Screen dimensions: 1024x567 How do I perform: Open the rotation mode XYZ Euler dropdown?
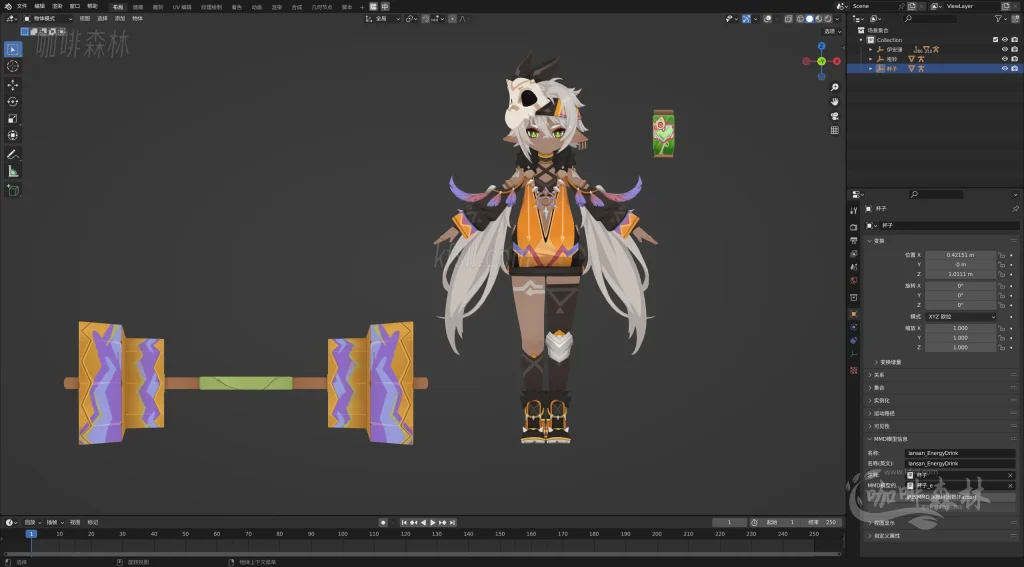coord(961,317)
